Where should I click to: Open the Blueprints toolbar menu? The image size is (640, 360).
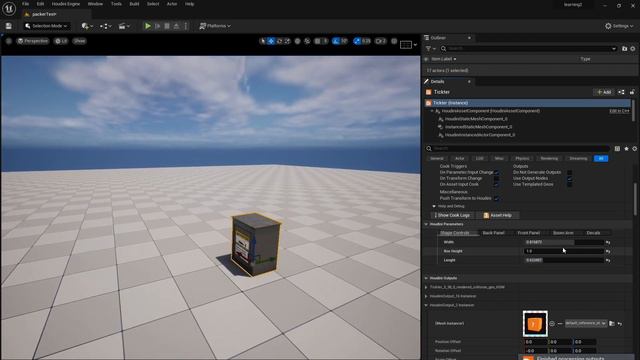pos(105,26)
